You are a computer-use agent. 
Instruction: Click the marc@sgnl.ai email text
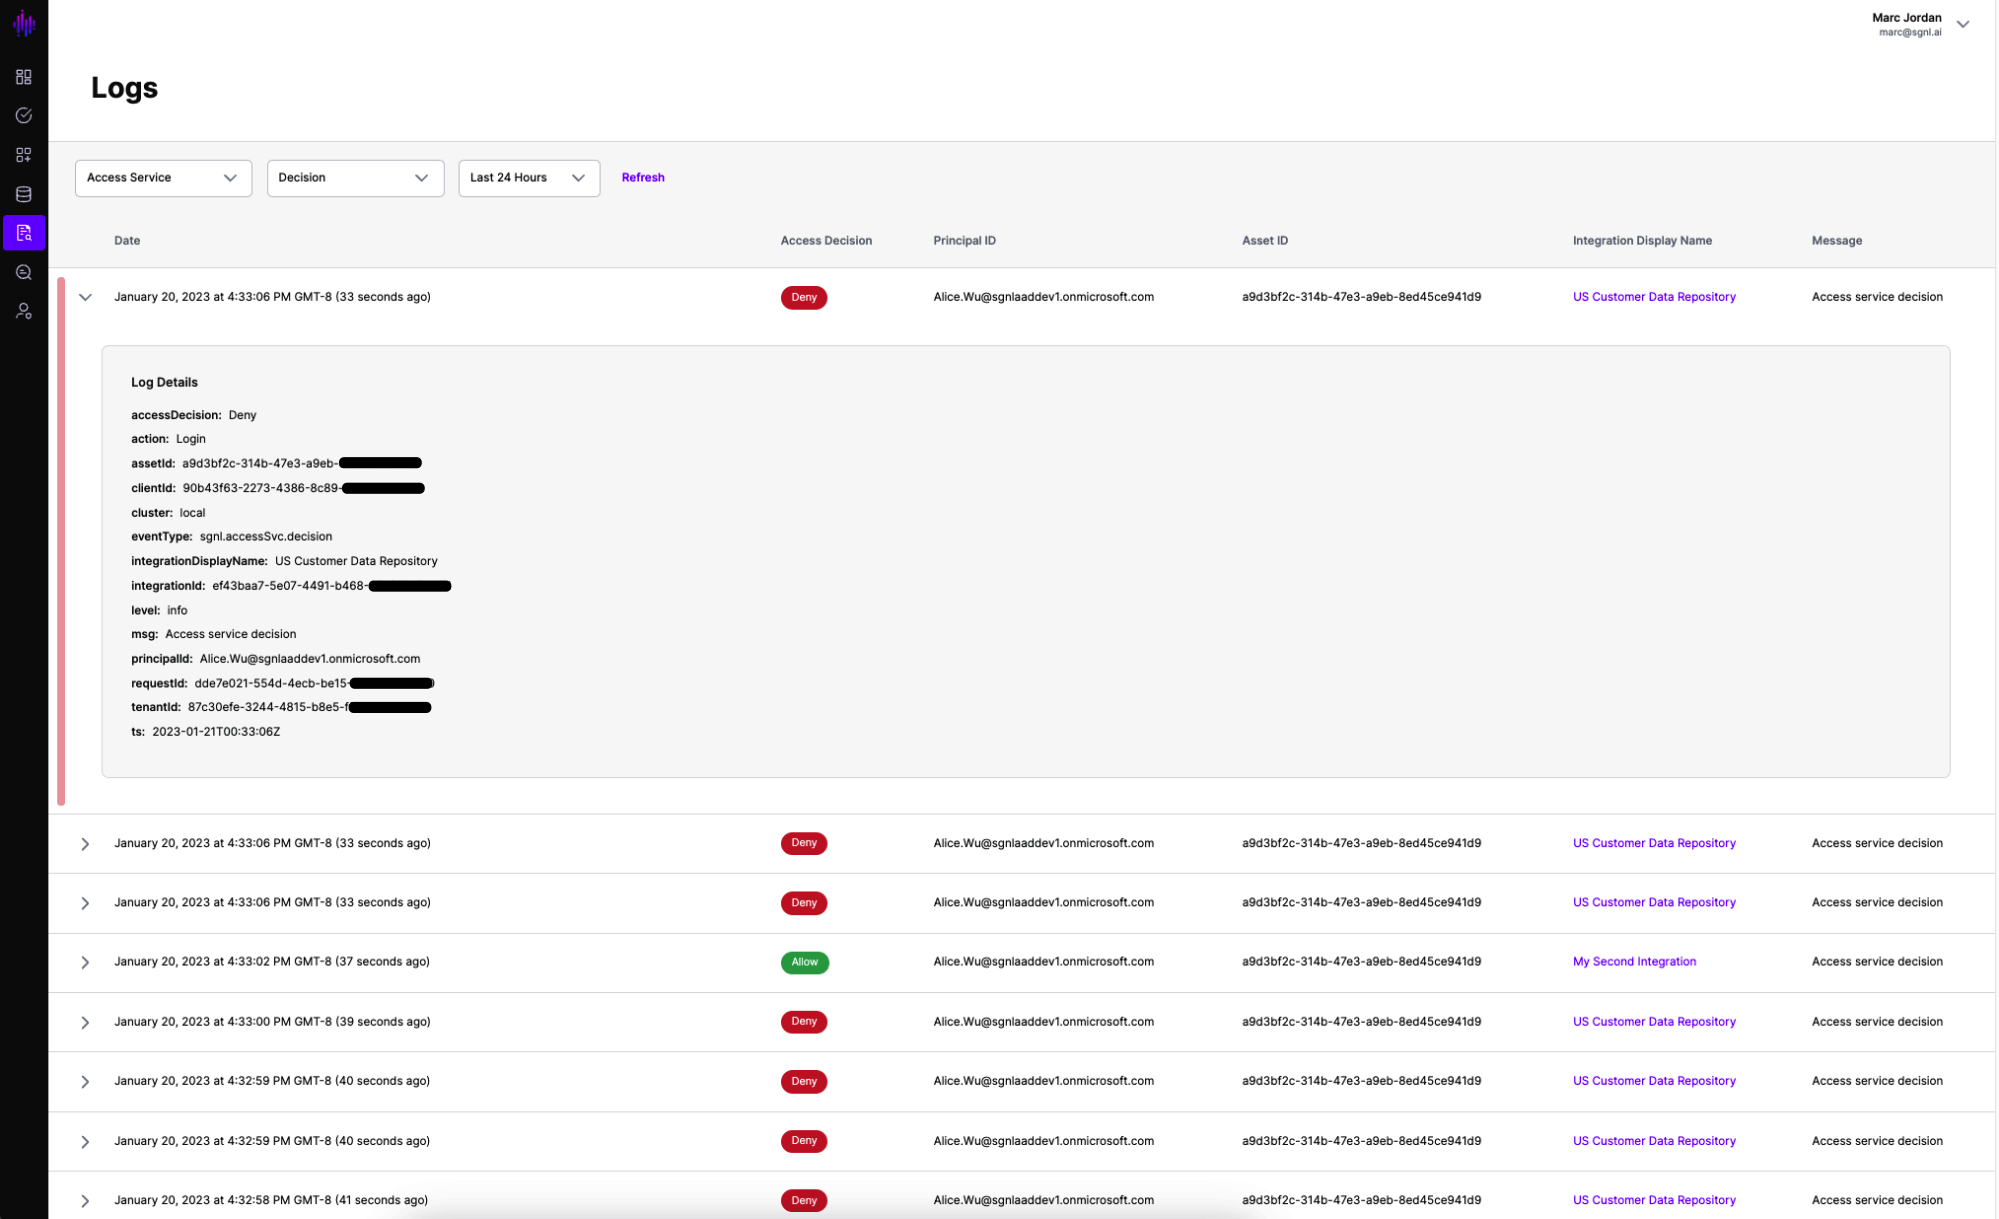tap(1909, 33)
